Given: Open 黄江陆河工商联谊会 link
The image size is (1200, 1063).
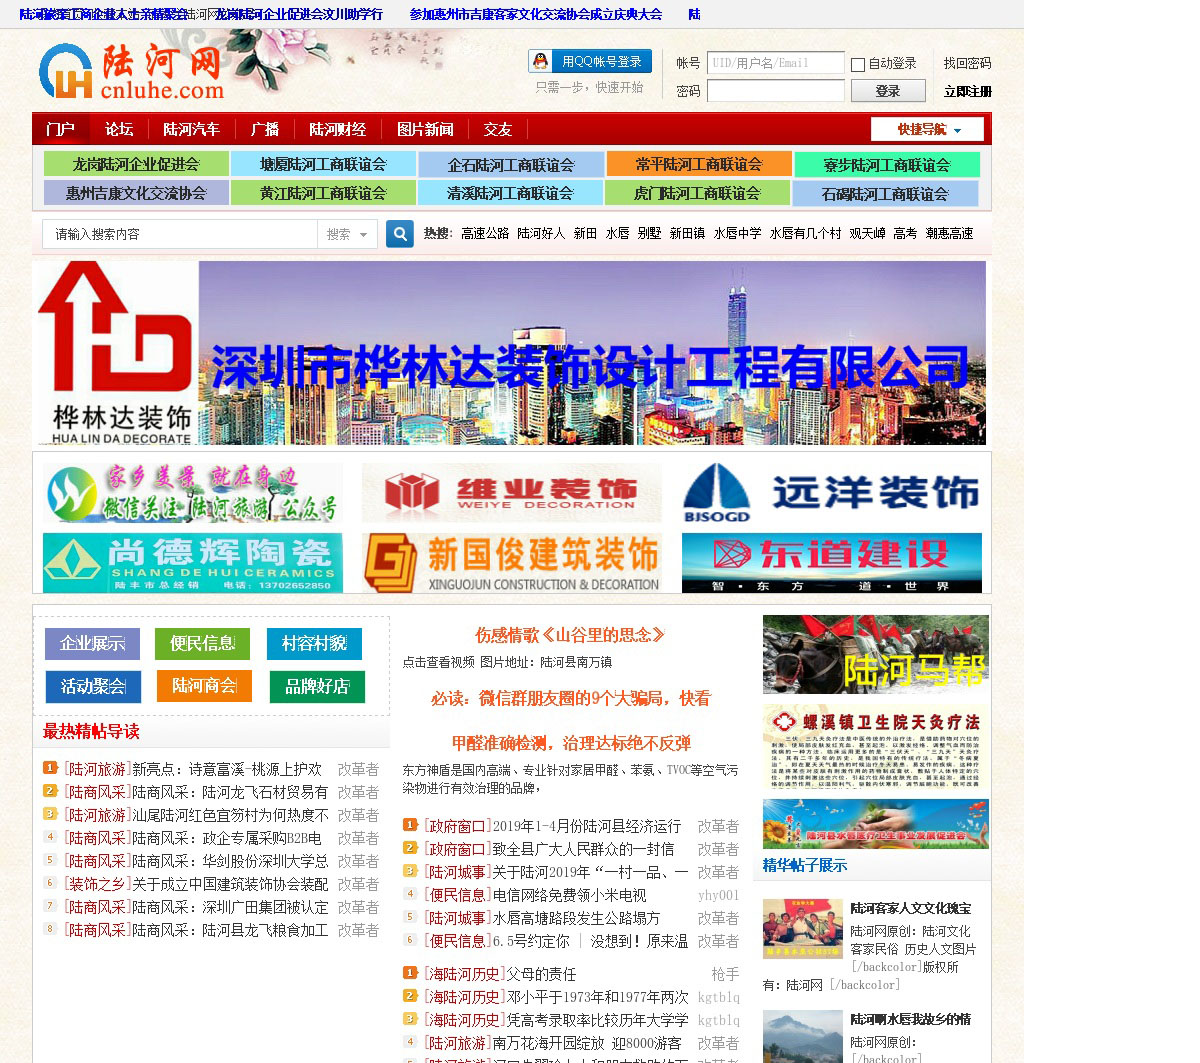Looking at the screenshot, I should tap(323, 193).
